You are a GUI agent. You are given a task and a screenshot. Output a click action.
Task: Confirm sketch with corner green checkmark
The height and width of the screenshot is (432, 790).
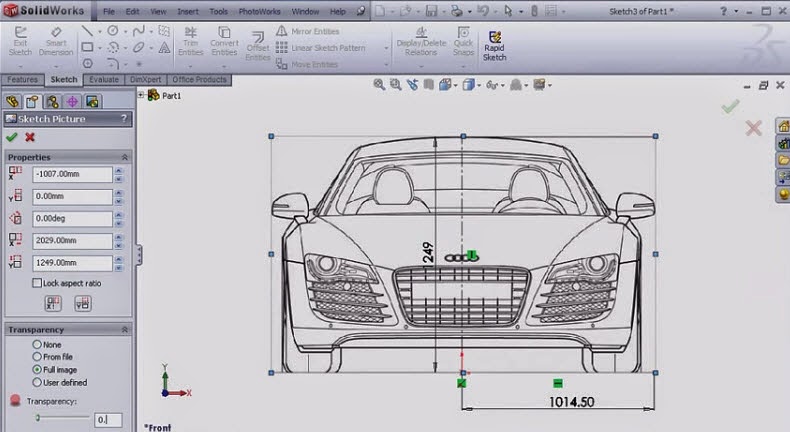pos(730,106)
